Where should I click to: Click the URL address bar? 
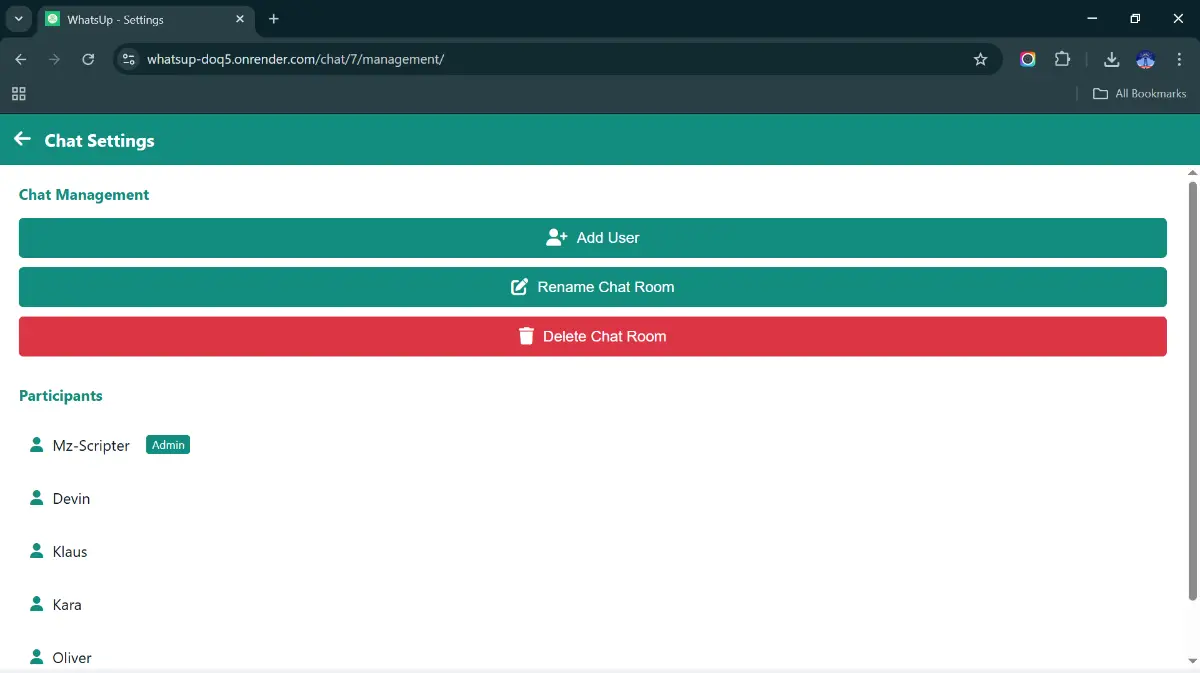(550, 59)
